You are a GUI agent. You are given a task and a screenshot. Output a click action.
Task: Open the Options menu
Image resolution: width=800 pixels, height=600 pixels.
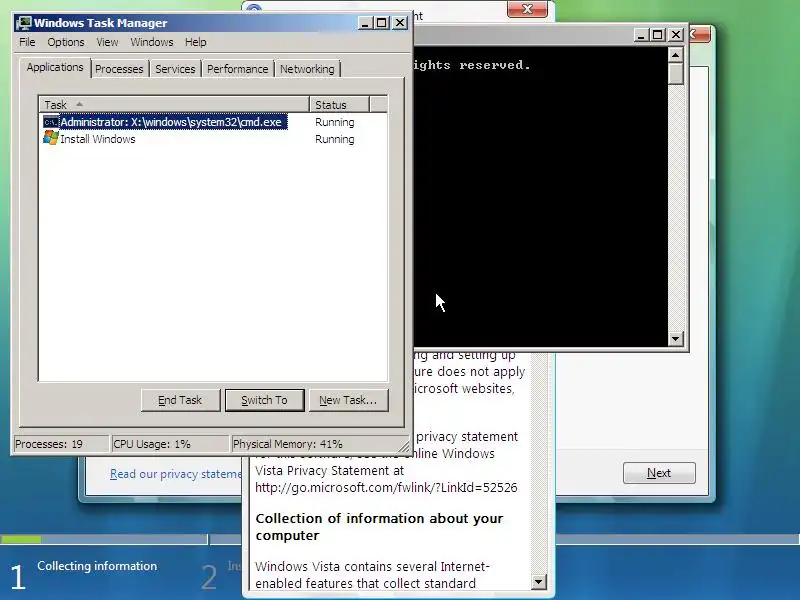click(x=66, y=42)
